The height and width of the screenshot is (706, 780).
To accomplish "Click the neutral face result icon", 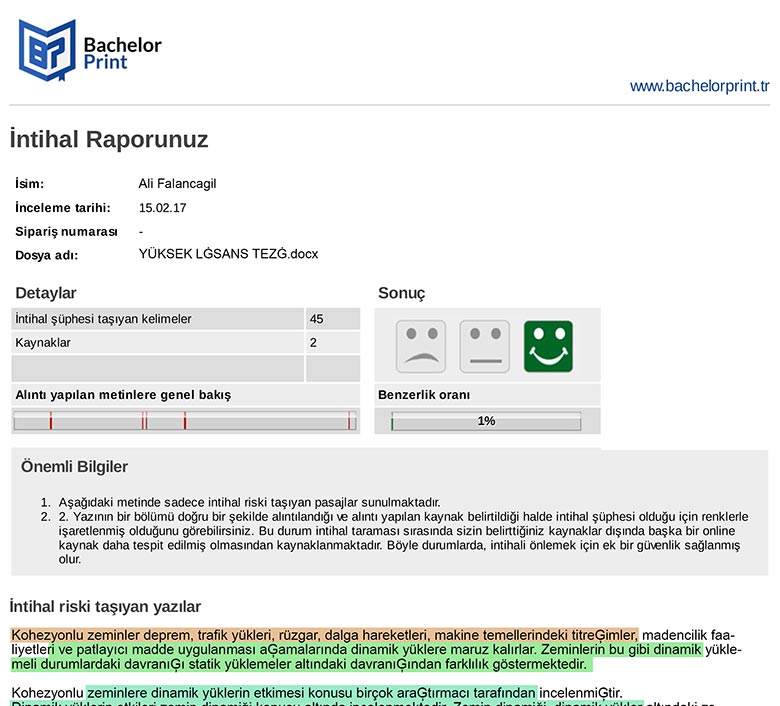I will (x=485, y=347).
